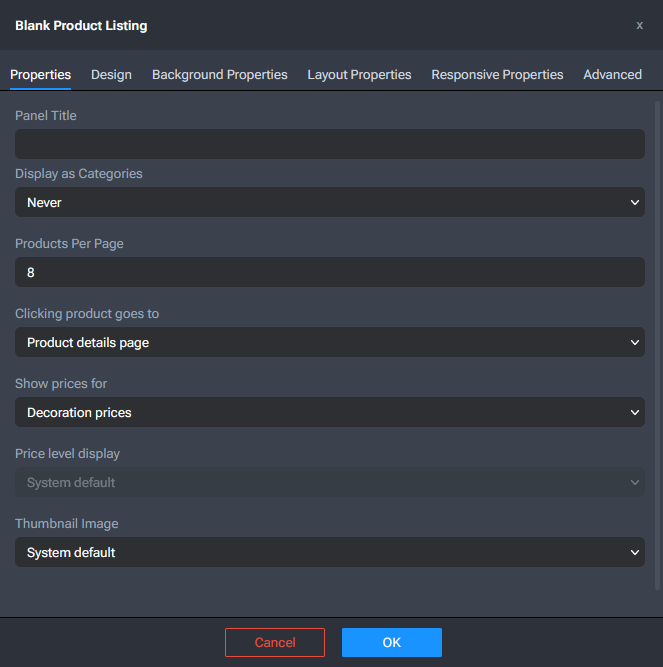Cancel the dialog changes
The height and width of the screenshot is (667, 663).
point(275,642)
